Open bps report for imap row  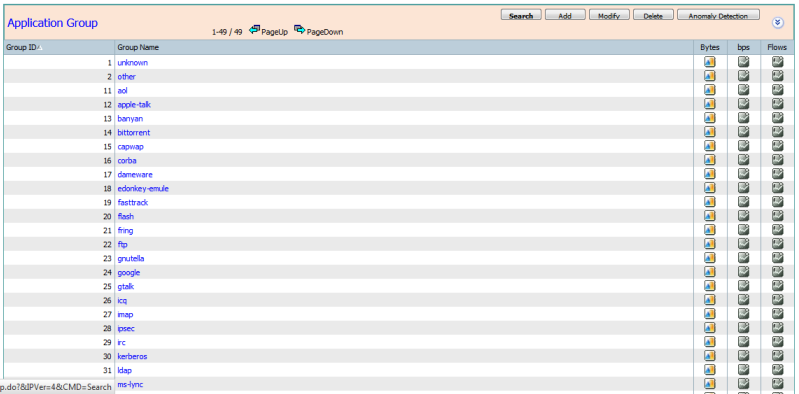point(743,314)
